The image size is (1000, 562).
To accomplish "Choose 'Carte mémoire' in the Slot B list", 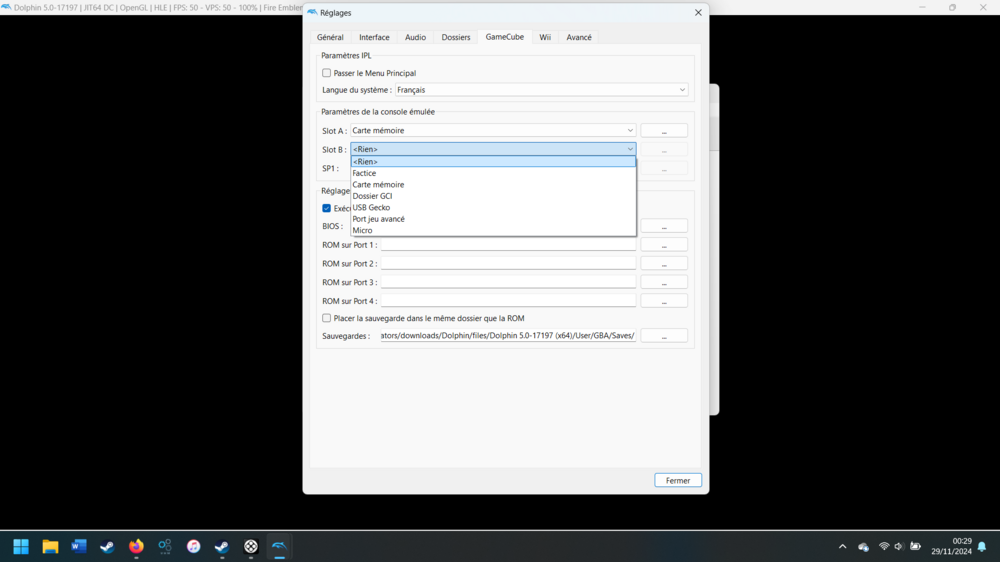I will 378,185.
